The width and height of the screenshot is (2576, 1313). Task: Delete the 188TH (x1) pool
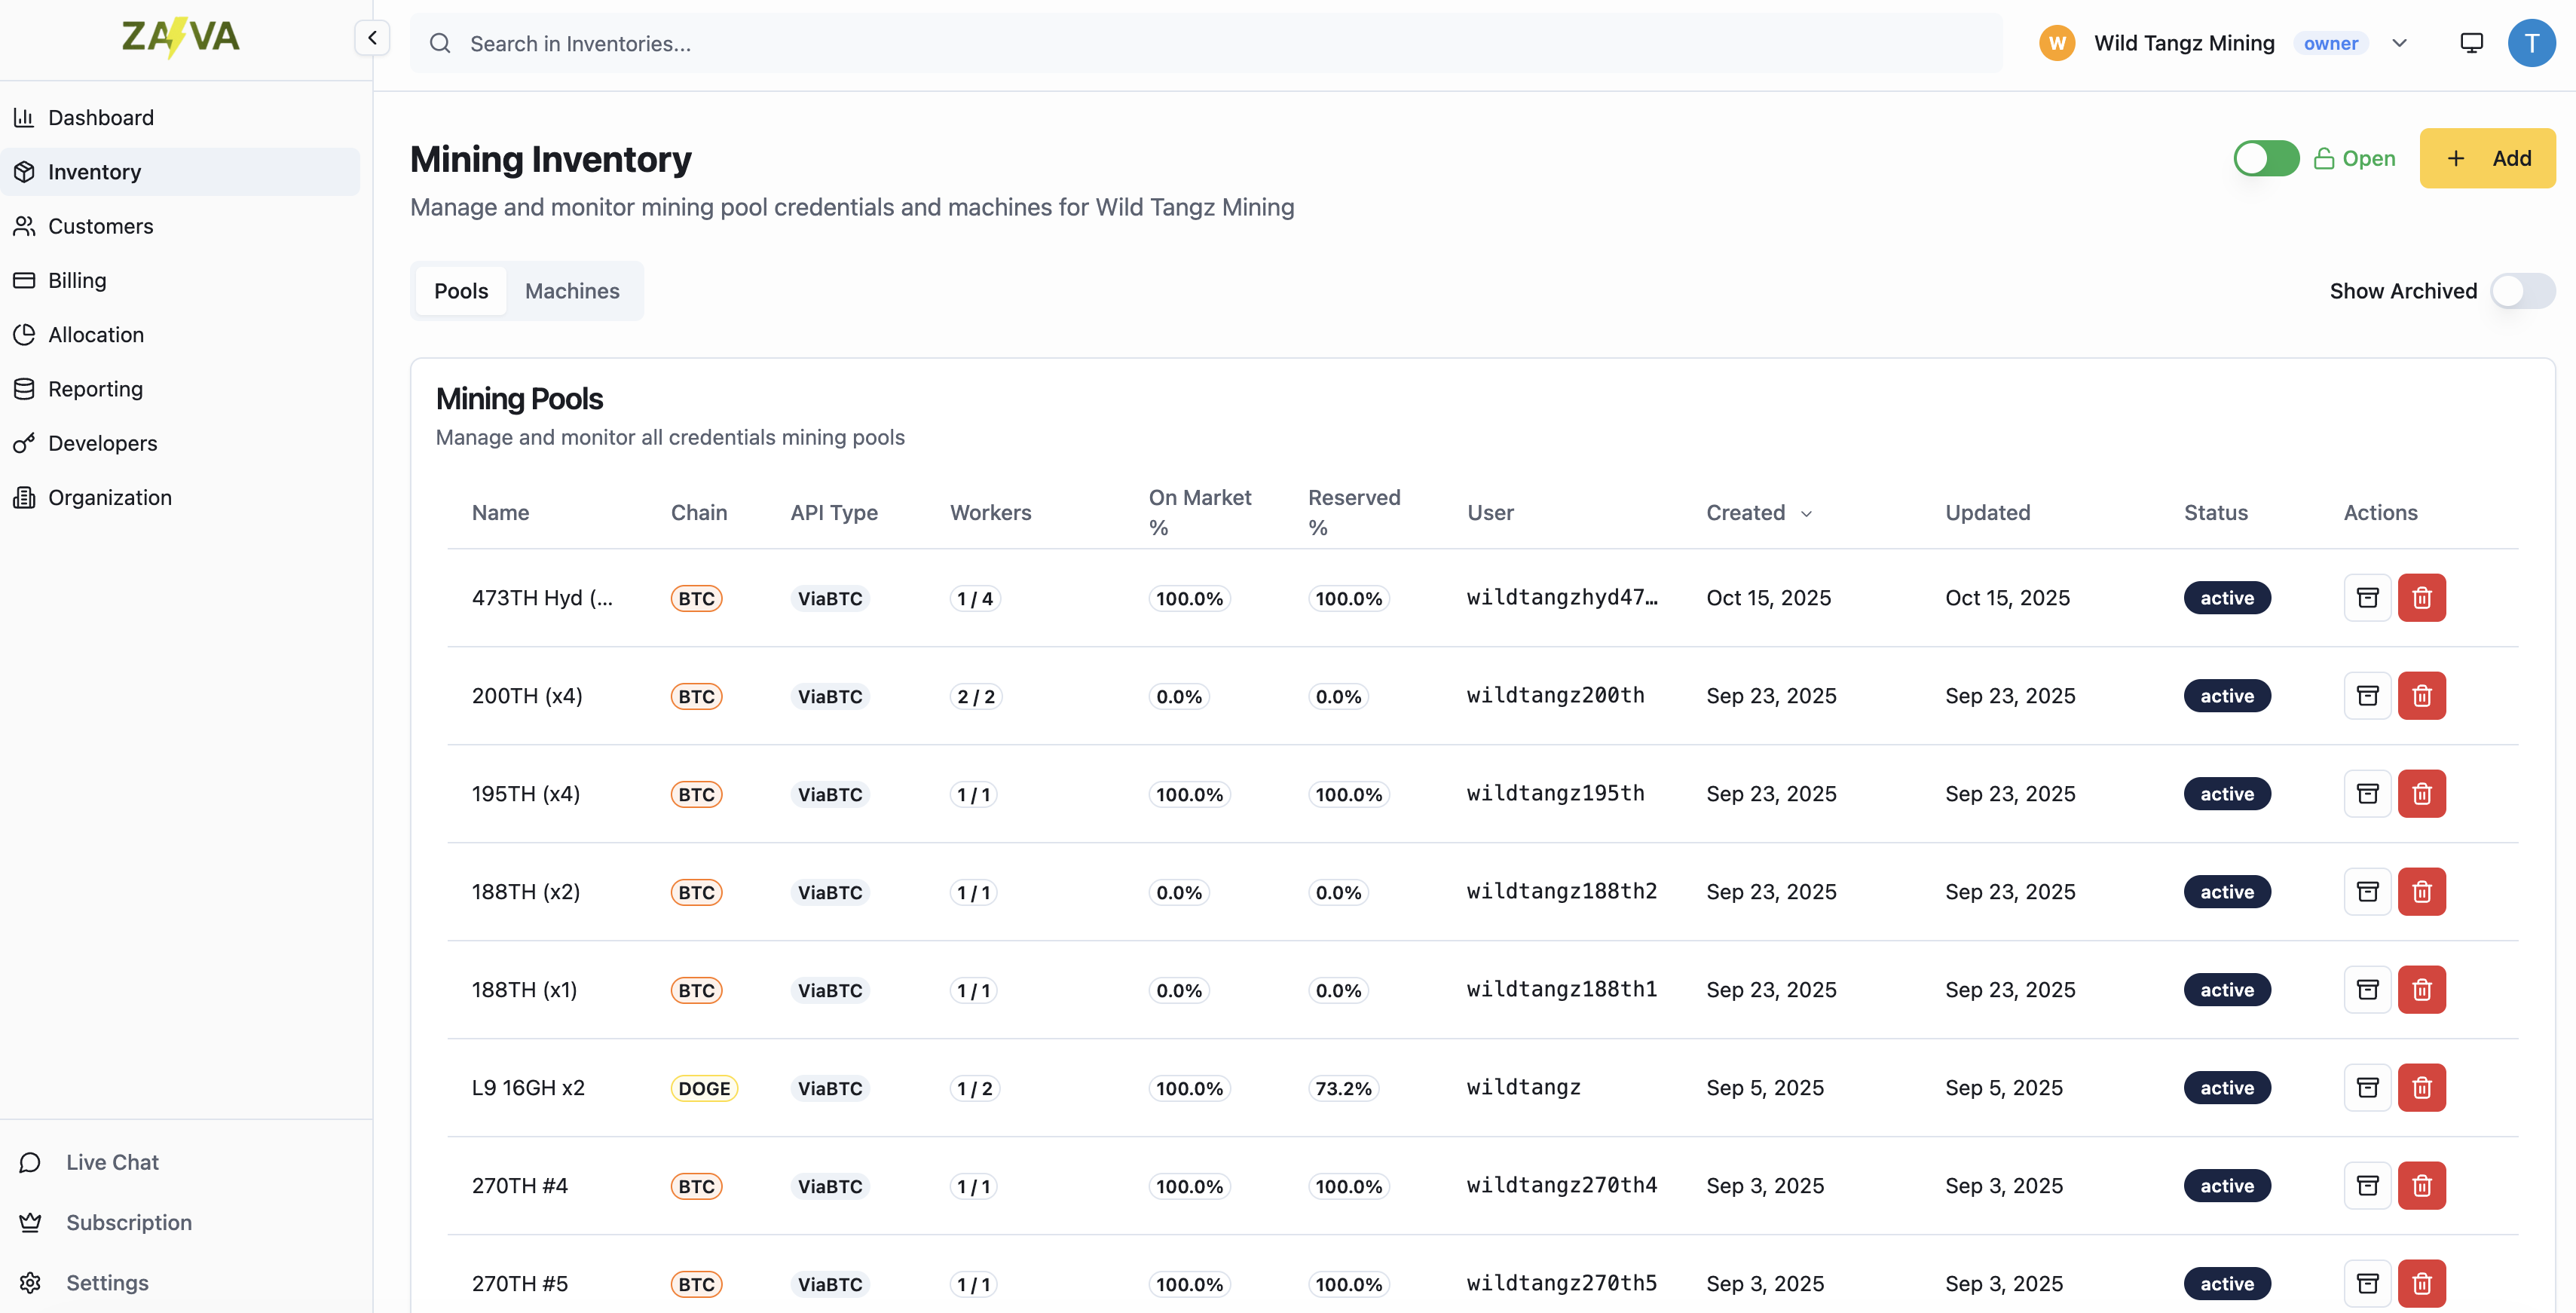[x=2421, y=990]
